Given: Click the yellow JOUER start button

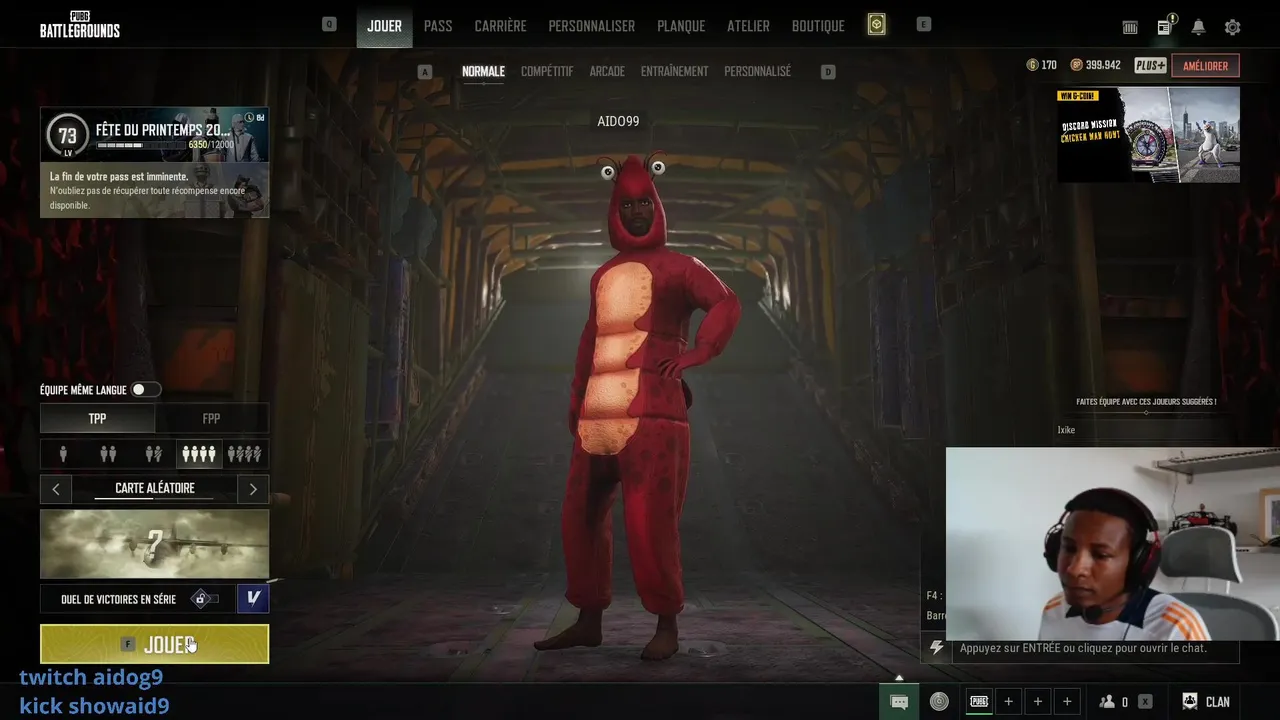Looking at the screenshot, I should coord(154,644).
